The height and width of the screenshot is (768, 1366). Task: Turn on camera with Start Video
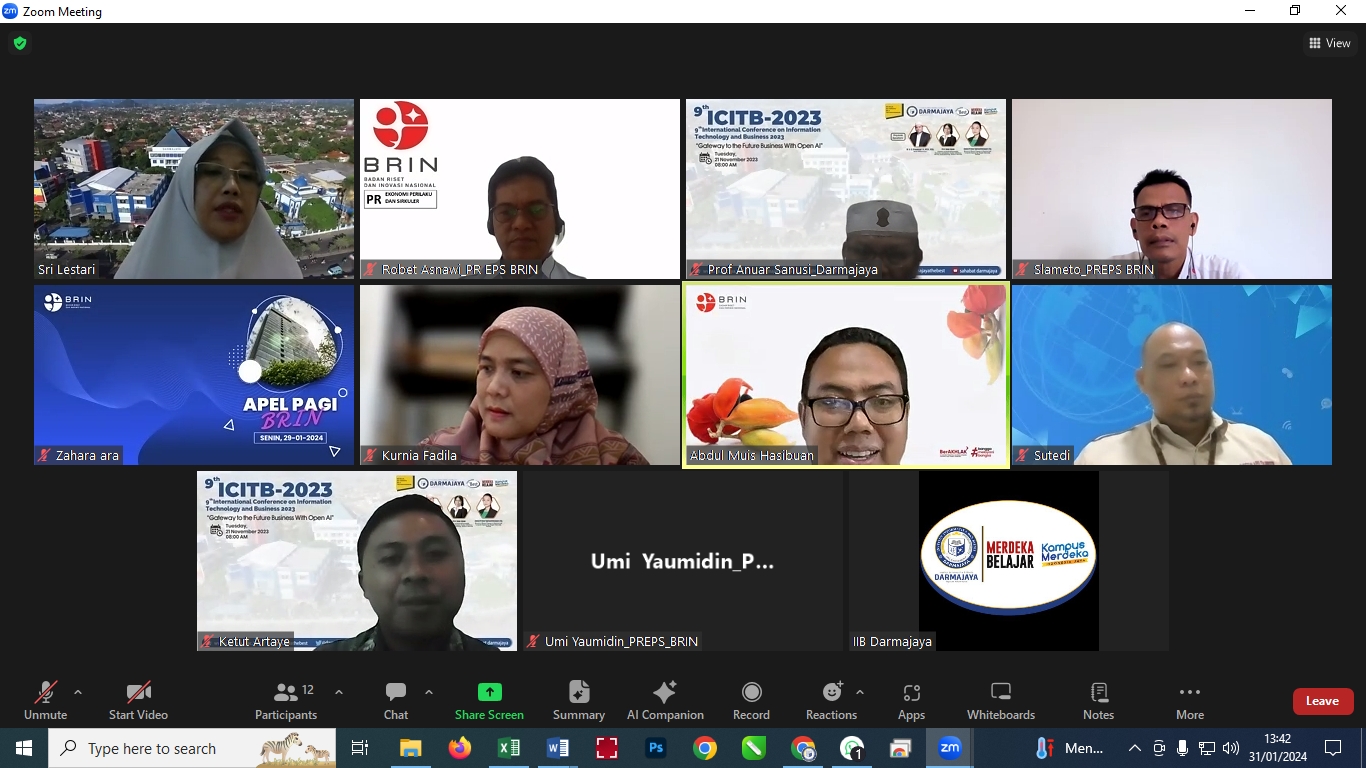click(138, 700)
